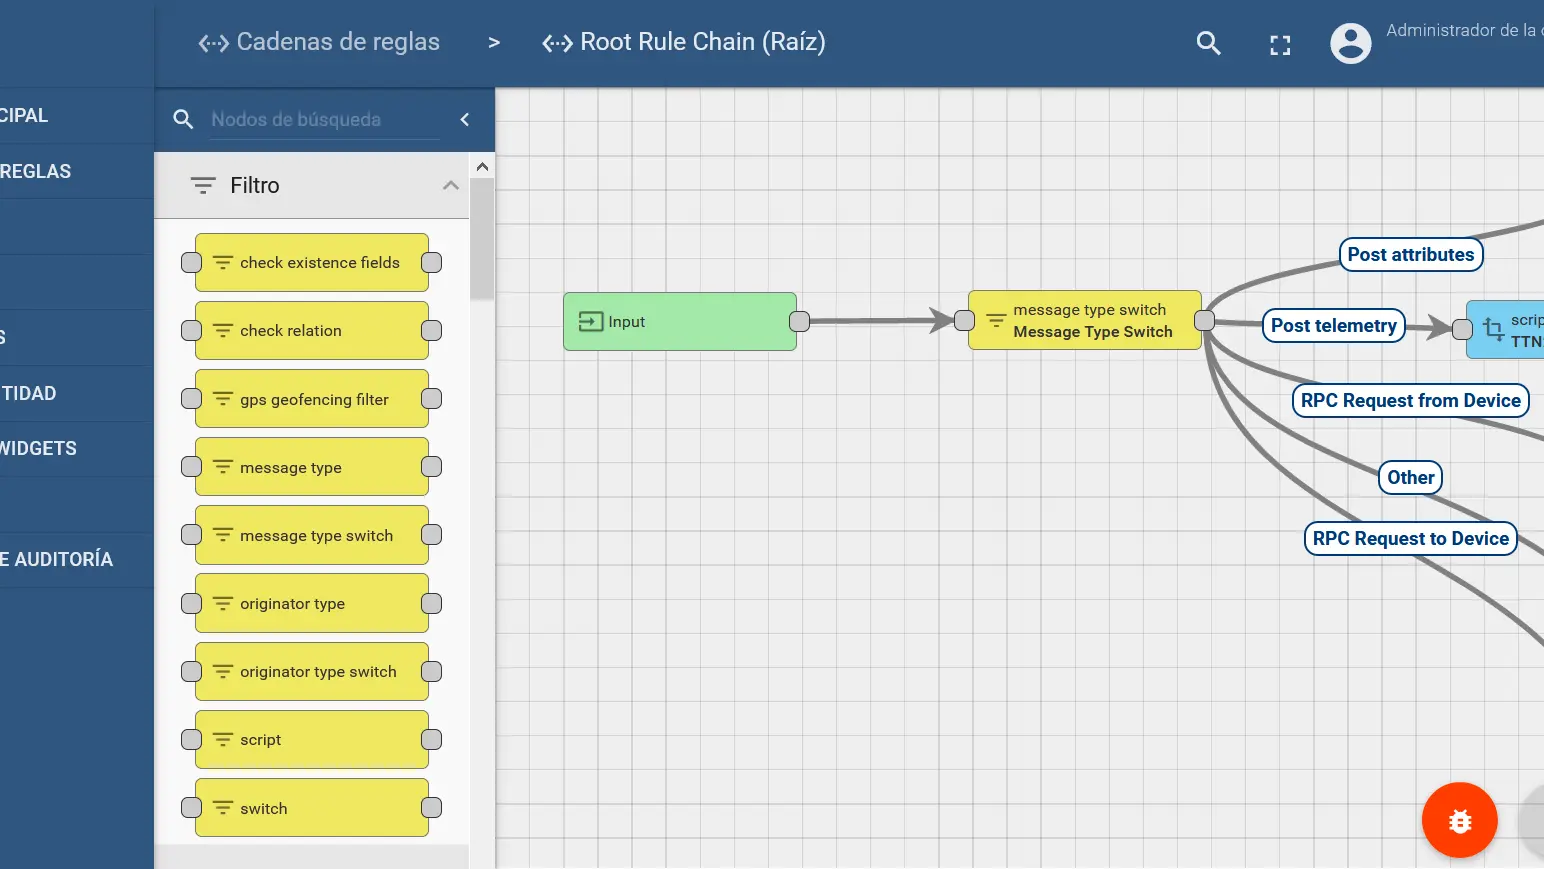Select the Post telemetry link label

coord(1334,326)
